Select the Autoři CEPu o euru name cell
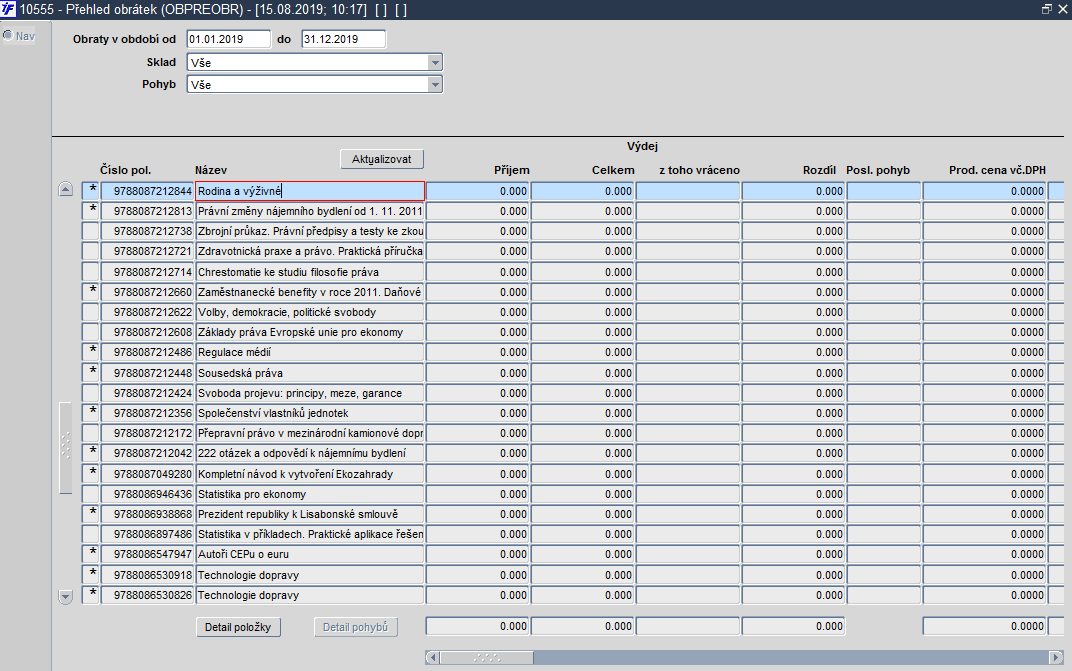The width and height of the screenshot is (1072, 671). pyautogui.click(x=310, y=555)
